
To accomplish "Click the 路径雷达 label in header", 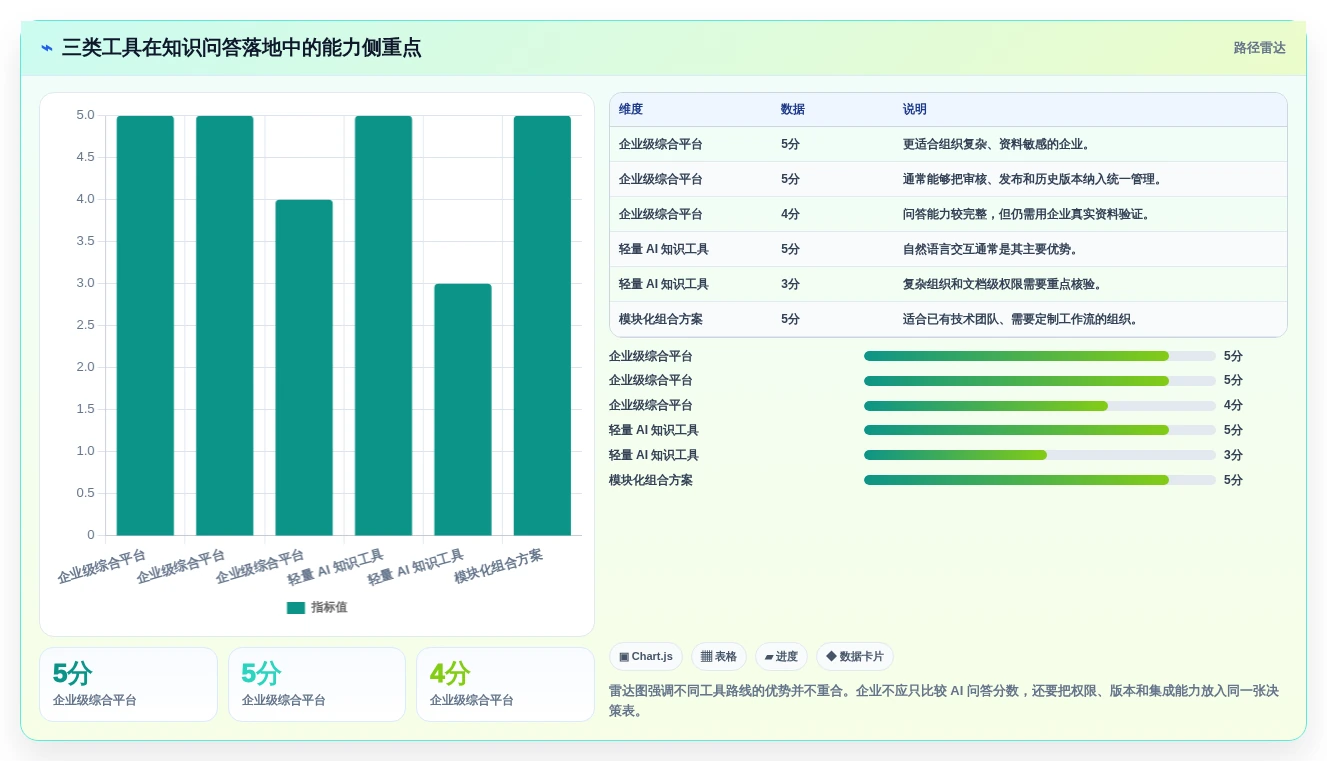I will [x=1259, y=48].
